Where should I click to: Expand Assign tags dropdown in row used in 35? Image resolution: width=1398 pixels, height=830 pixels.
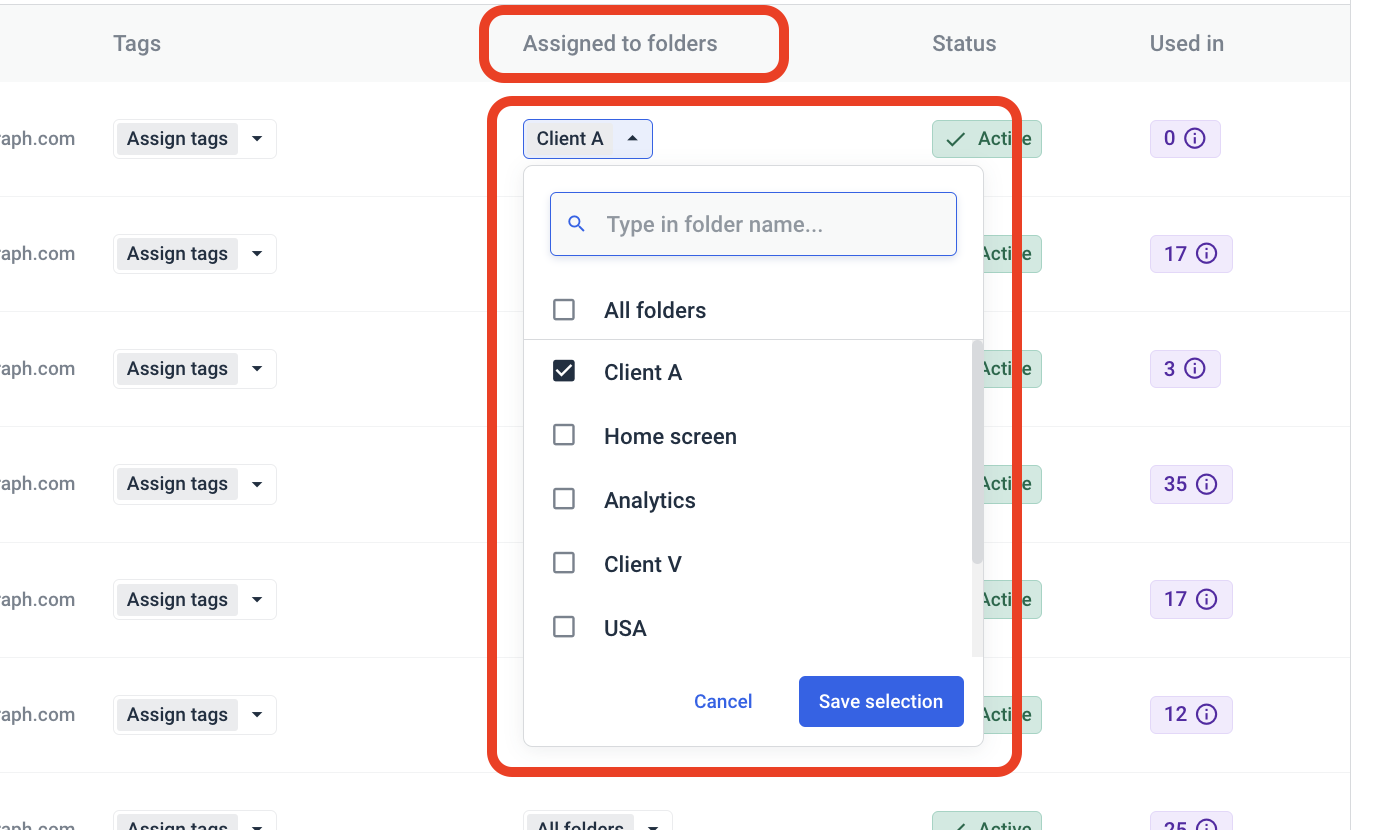(195, 484)
